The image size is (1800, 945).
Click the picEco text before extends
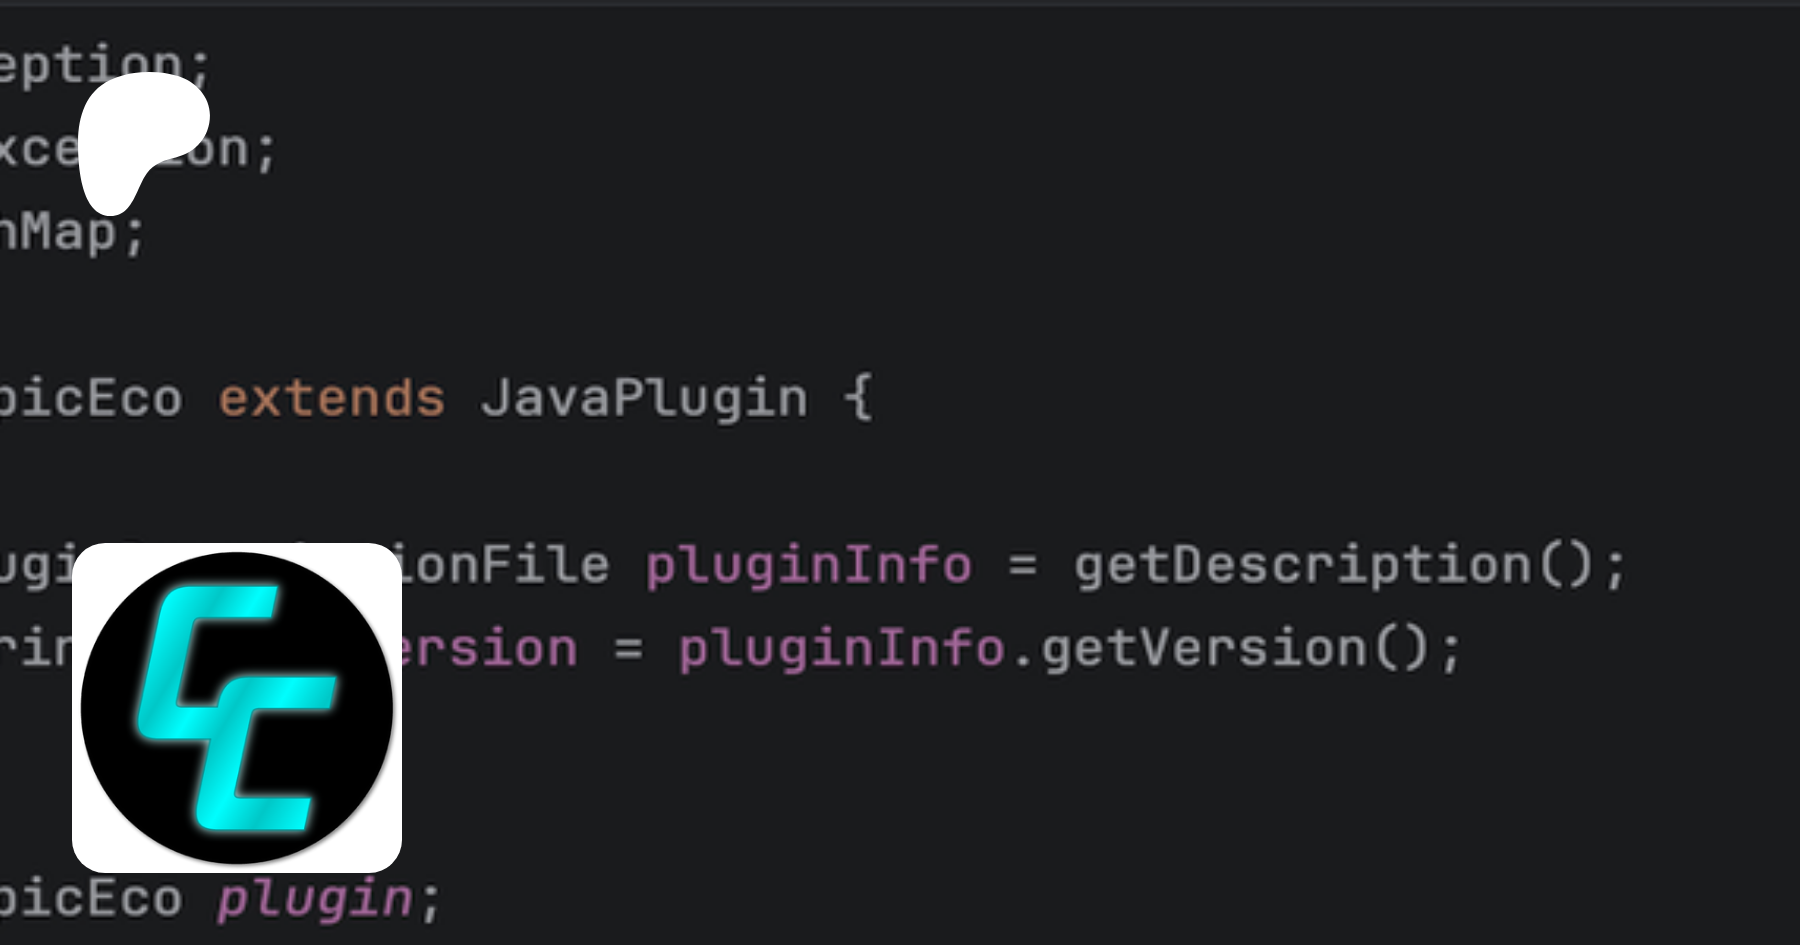tap(91, 398)
